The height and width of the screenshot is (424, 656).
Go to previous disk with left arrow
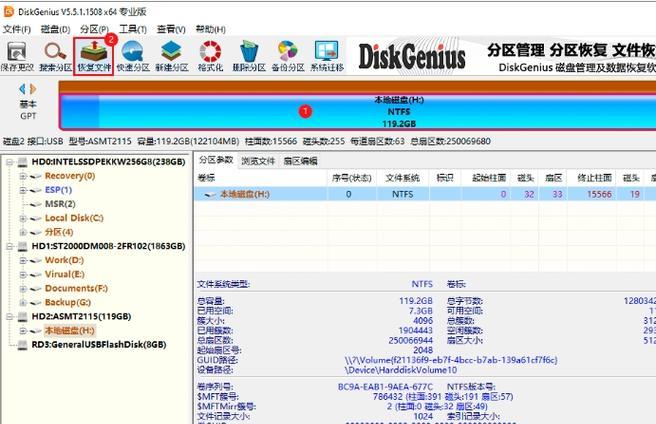click(23, 89)
